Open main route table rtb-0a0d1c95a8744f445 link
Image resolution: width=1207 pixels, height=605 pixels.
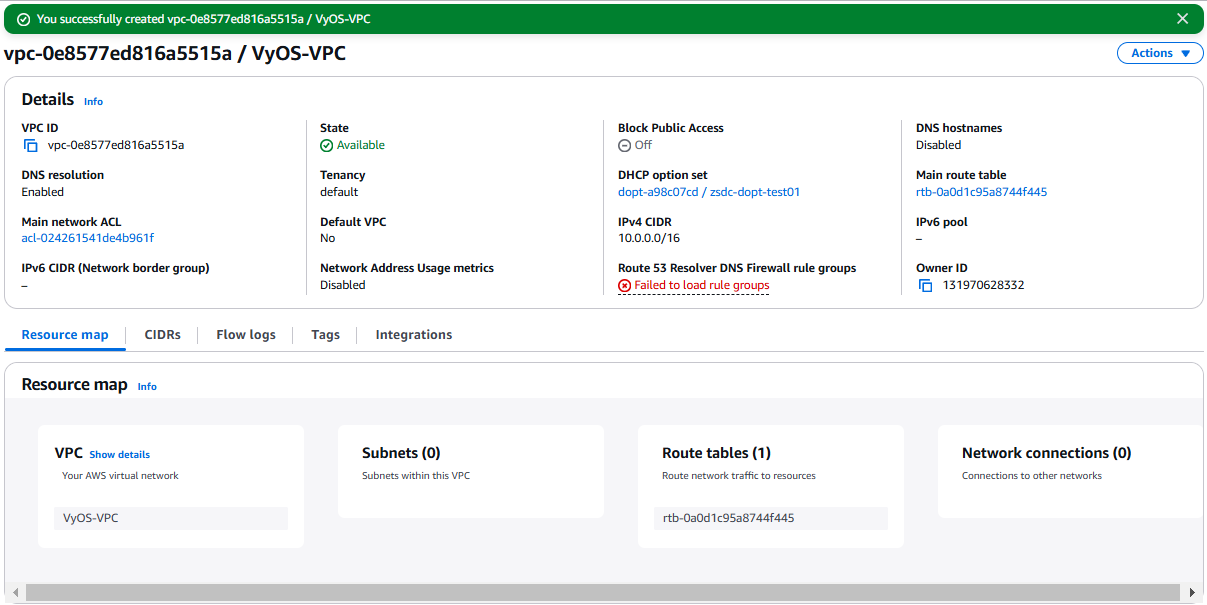pos(981,192)
